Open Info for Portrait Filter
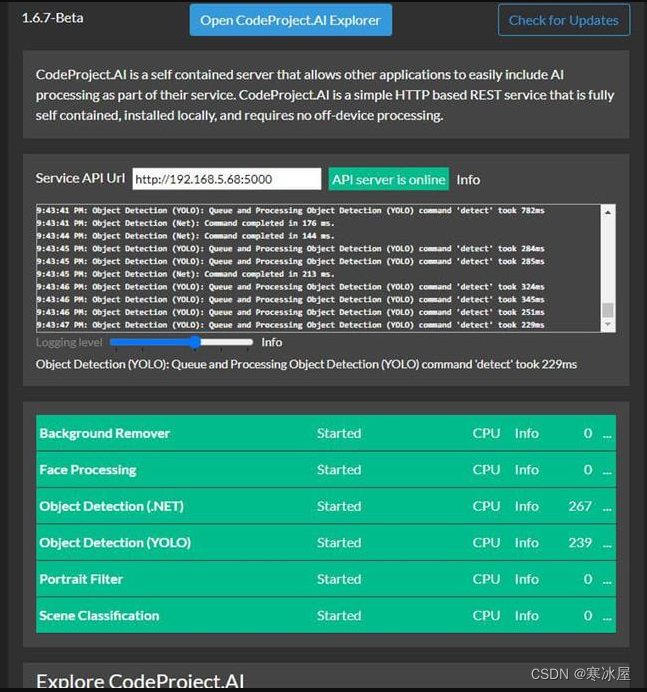Image resolution: width=647 pixels, height=692 pixels. (526, 579)
